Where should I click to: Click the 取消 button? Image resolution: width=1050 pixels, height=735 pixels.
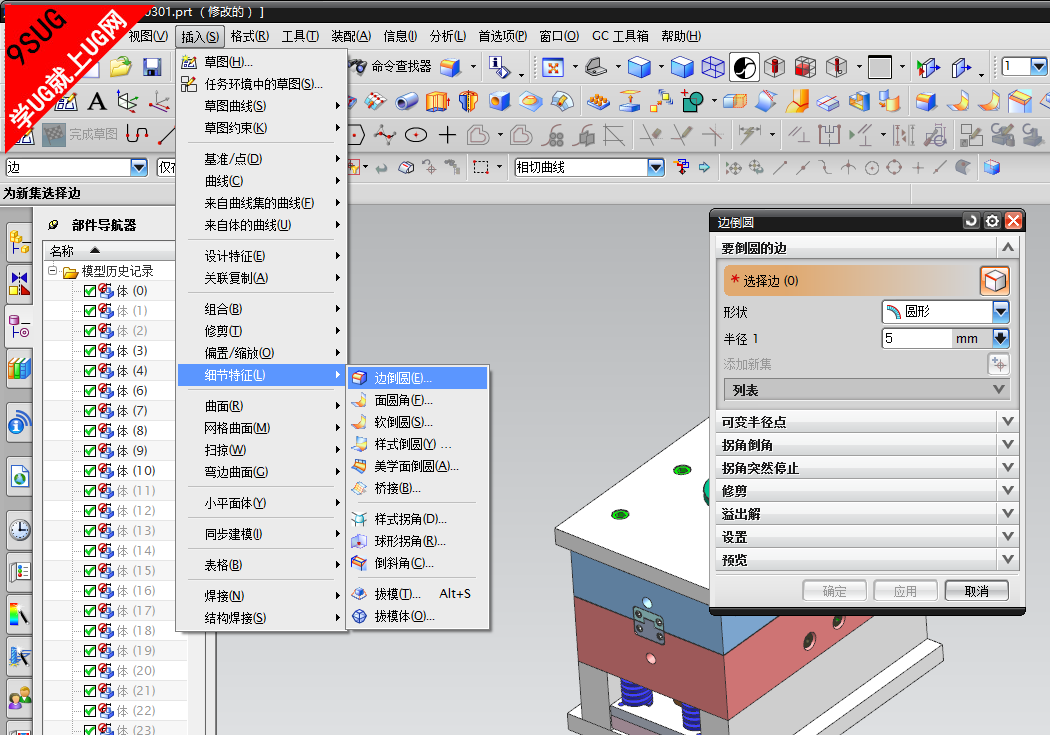coord(976,591)
